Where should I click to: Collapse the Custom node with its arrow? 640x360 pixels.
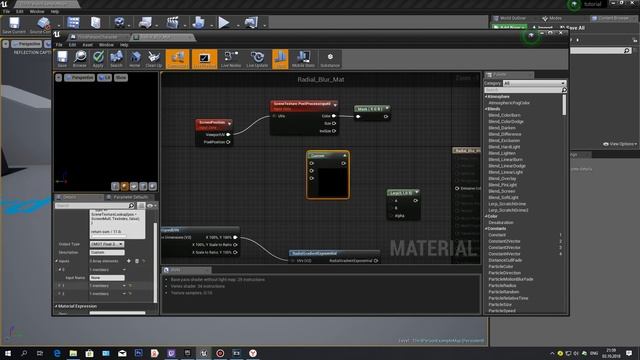(x=344, y=156)
